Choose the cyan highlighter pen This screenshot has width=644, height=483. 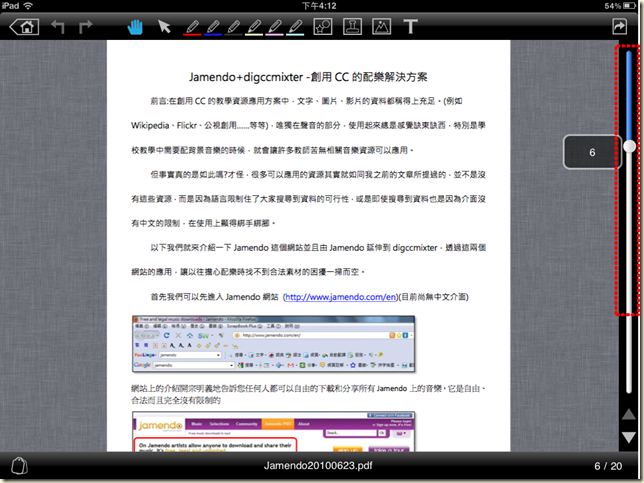coord(295,28)
